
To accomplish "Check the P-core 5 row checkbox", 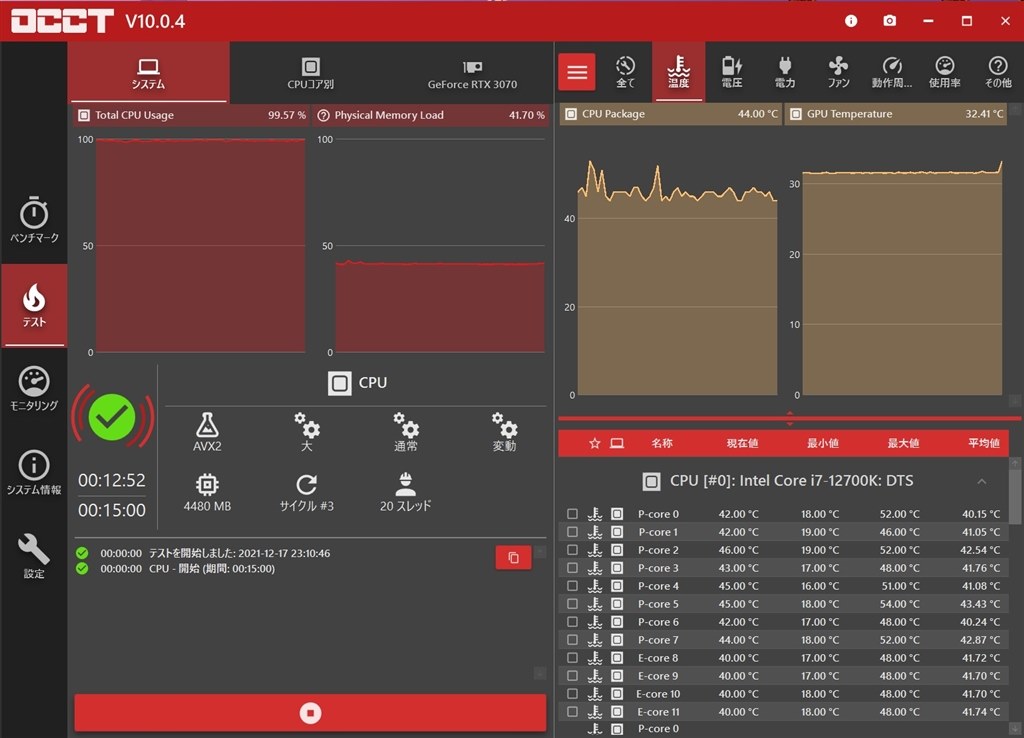I will (572, 604).
